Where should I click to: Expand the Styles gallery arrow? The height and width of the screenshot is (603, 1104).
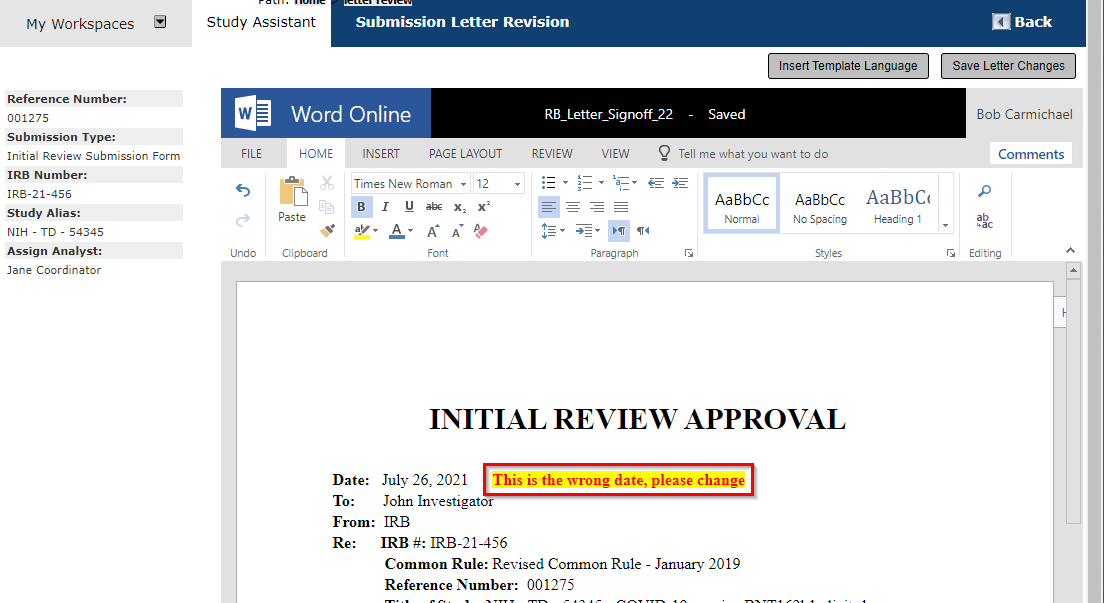click(x=946, y=225)
